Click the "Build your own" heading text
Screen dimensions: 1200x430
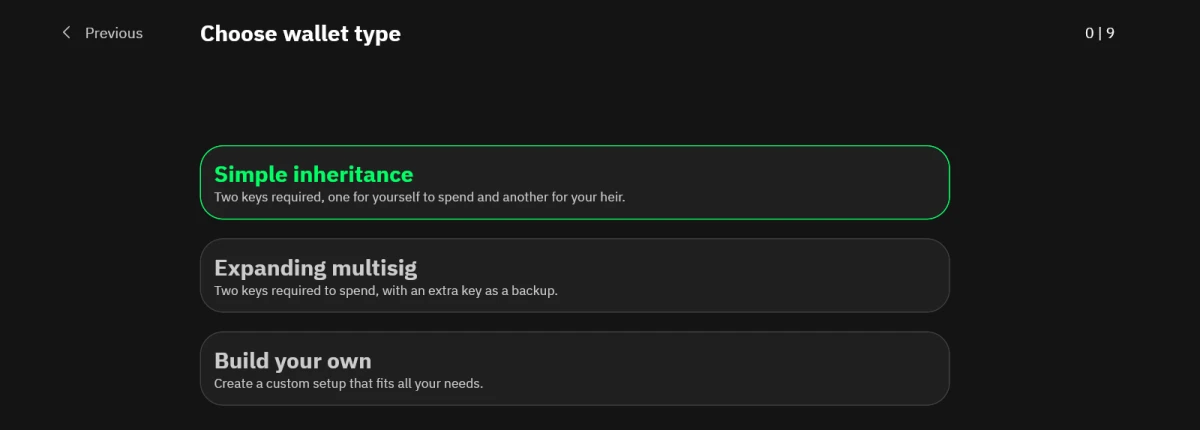pyautogui.click(x=292, y=361)
